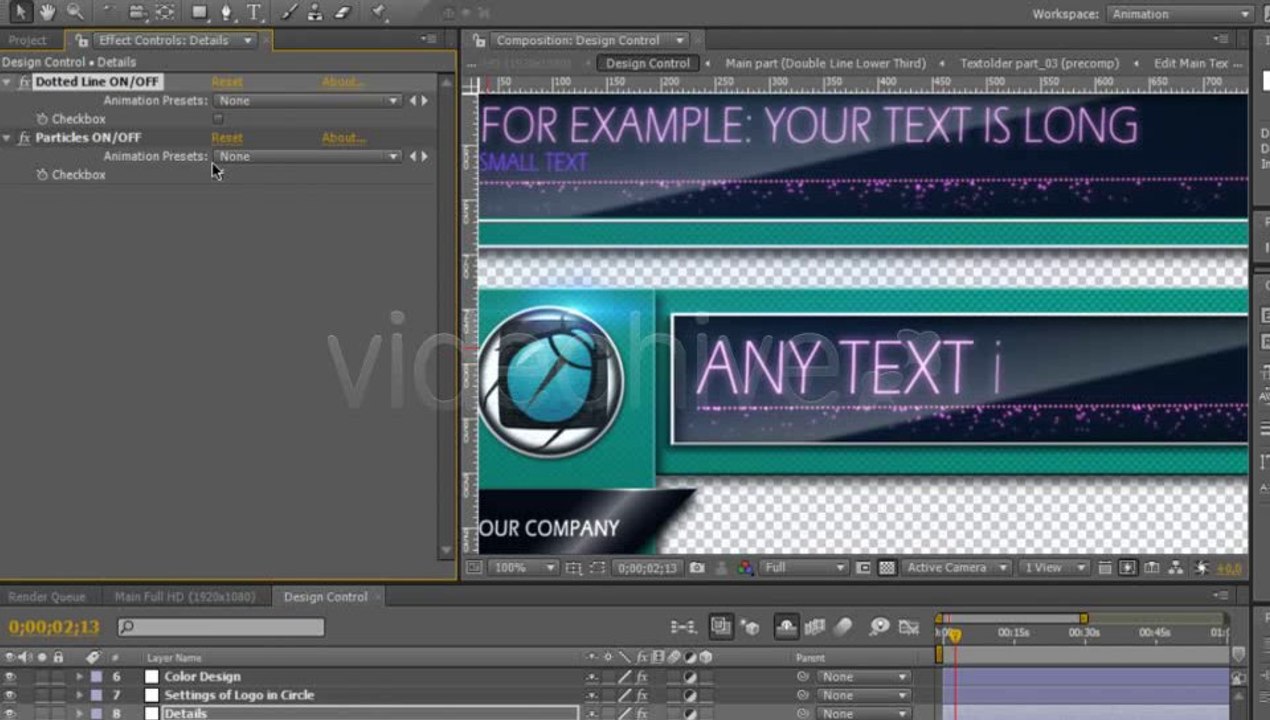Select the Clone Stamp tool
The image size is (1270, 720).
click(316, 12)
